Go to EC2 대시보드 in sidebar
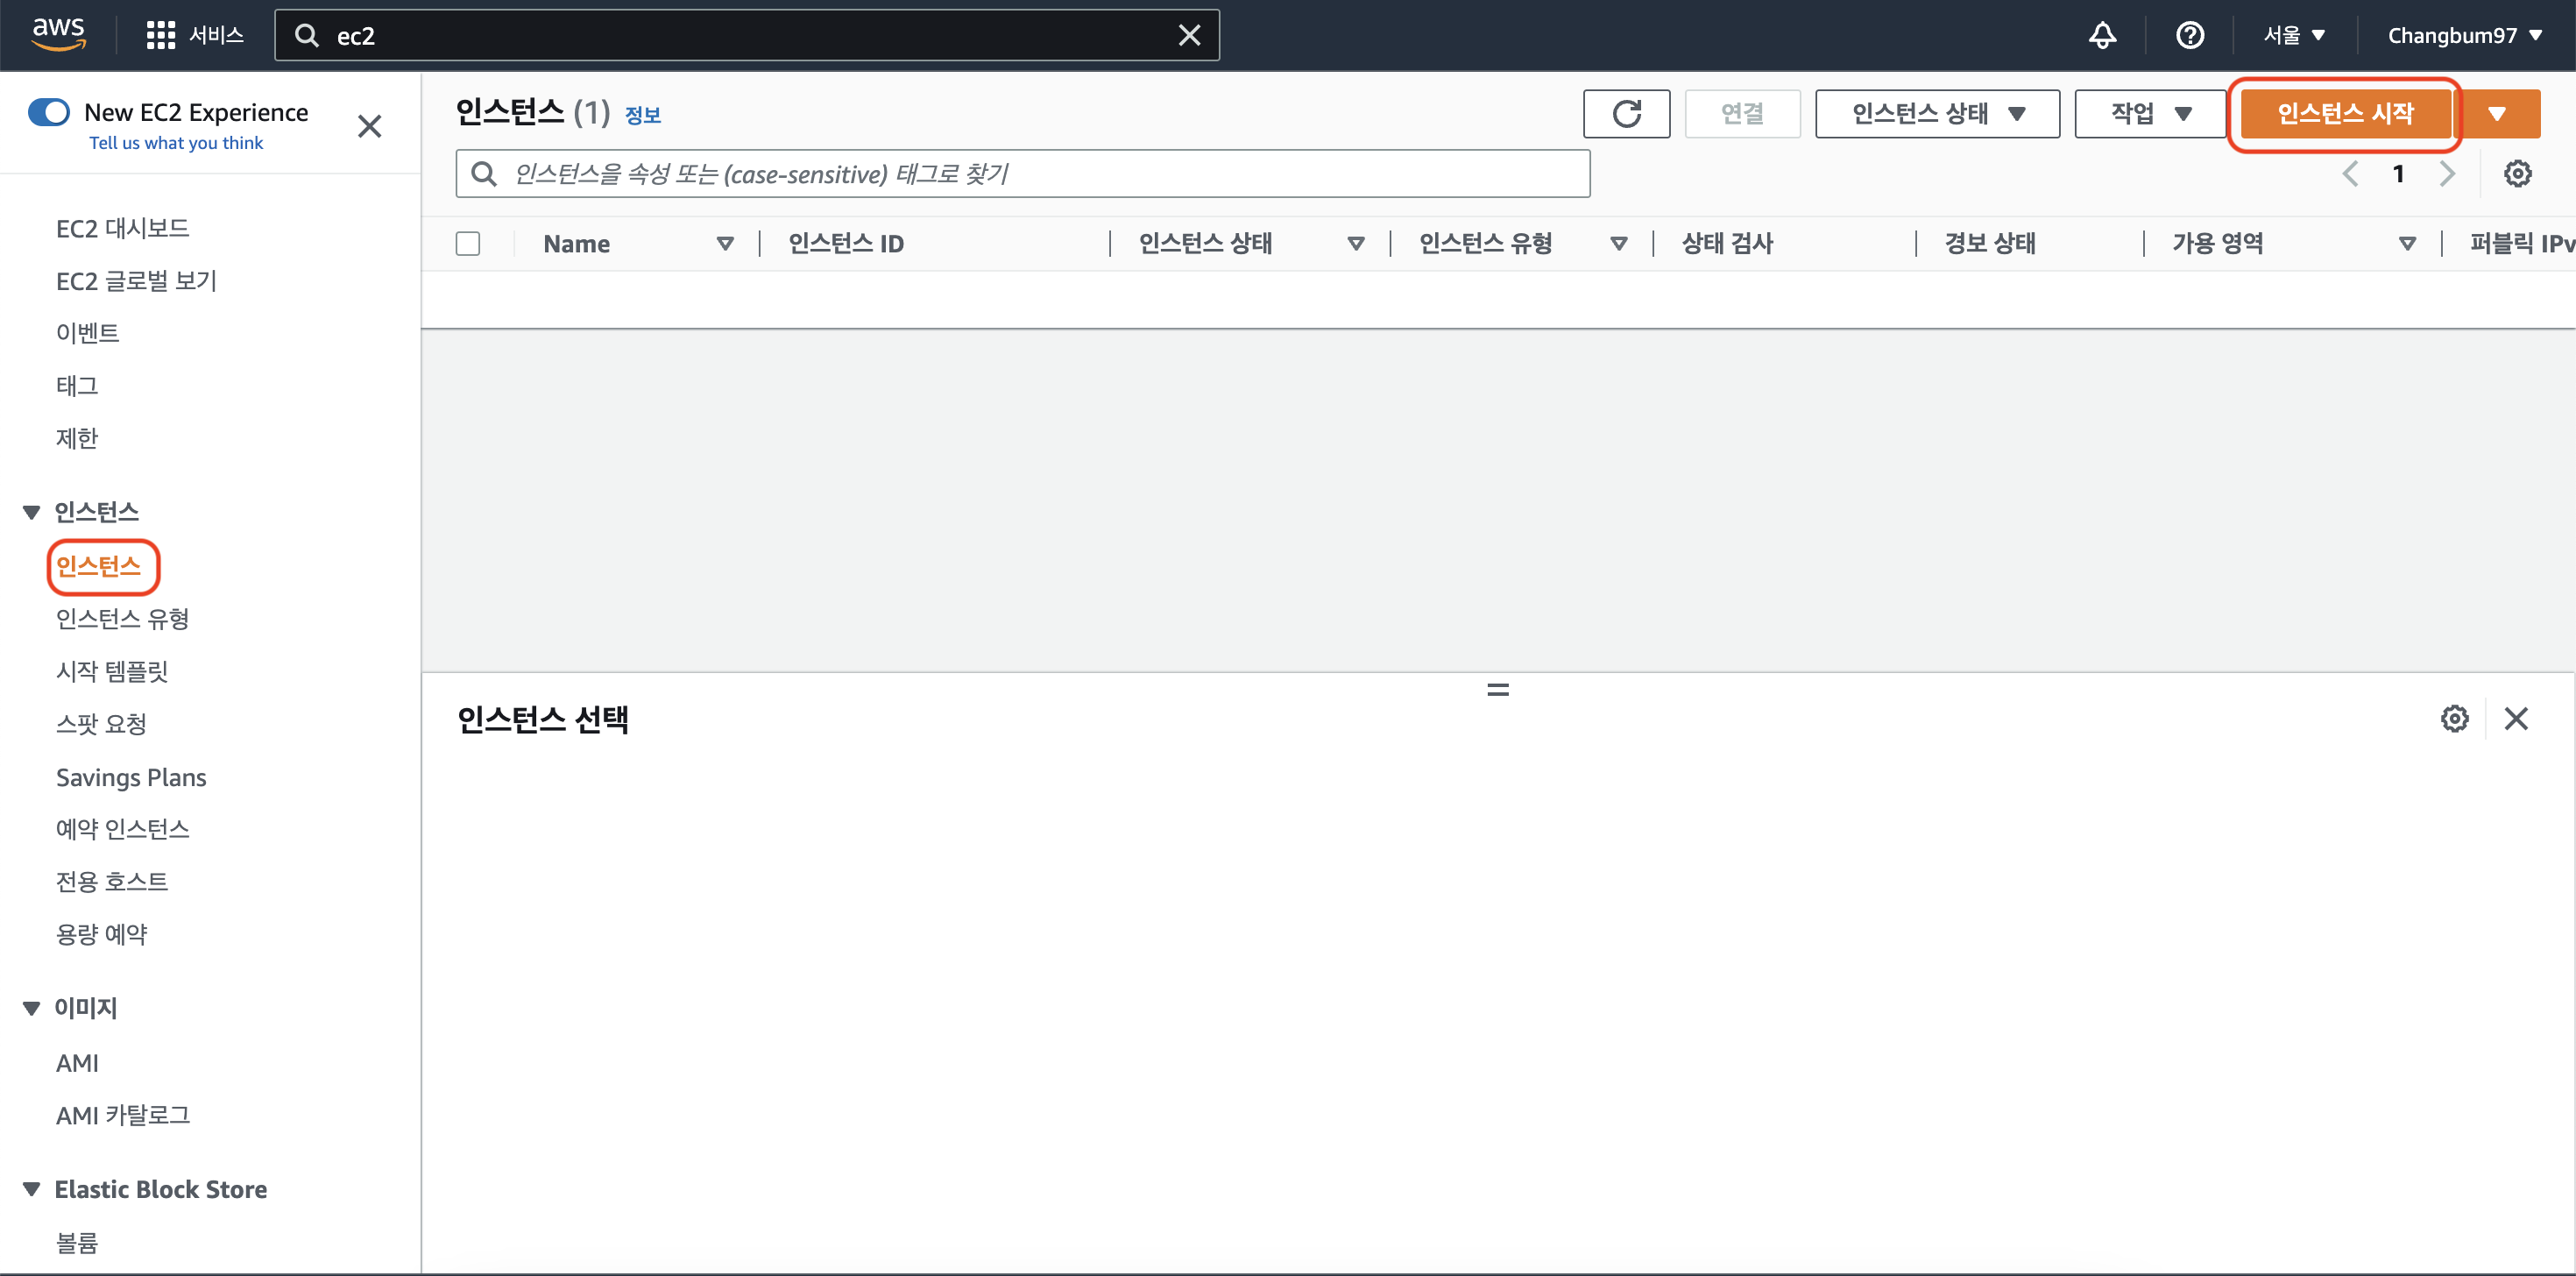The width and height of the screenshot is (2576, 1276). coord(122,228)
